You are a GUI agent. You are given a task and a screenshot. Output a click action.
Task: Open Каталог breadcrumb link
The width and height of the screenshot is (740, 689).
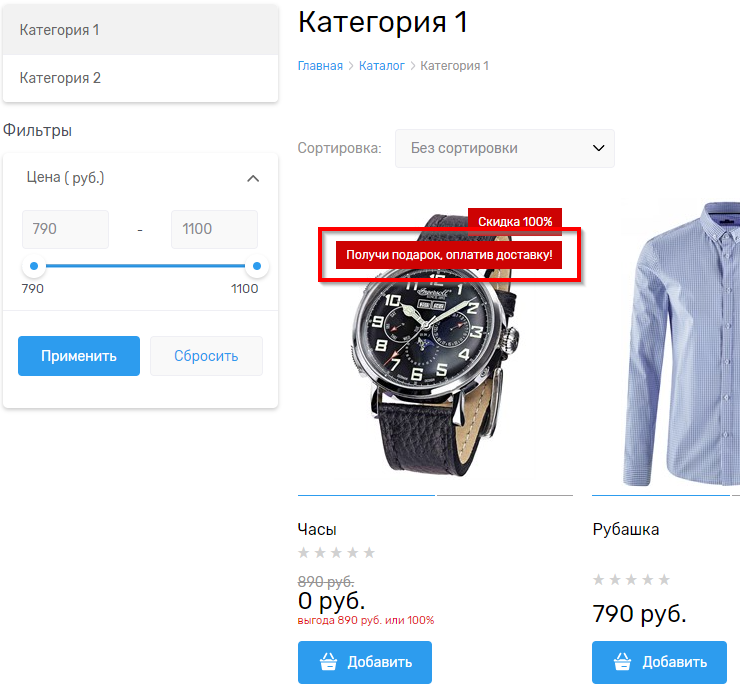pos(382,66)
